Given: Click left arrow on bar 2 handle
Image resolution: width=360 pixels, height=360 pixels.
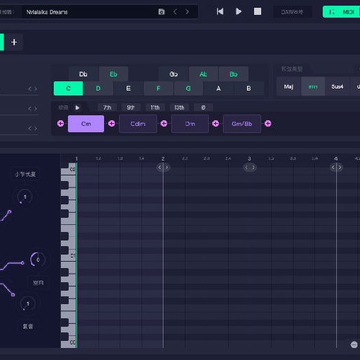Looking at the screenshot, I should tap(160, 167).
